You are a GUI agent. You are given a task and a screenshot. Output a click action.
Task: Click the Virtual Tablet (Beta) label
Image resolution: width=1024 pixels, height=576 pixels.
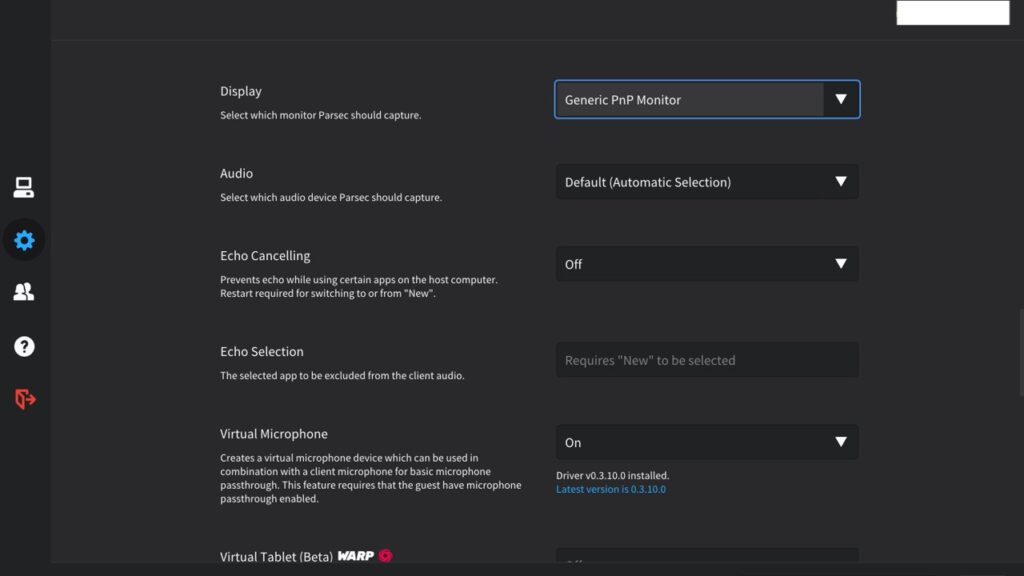point(276,556)
